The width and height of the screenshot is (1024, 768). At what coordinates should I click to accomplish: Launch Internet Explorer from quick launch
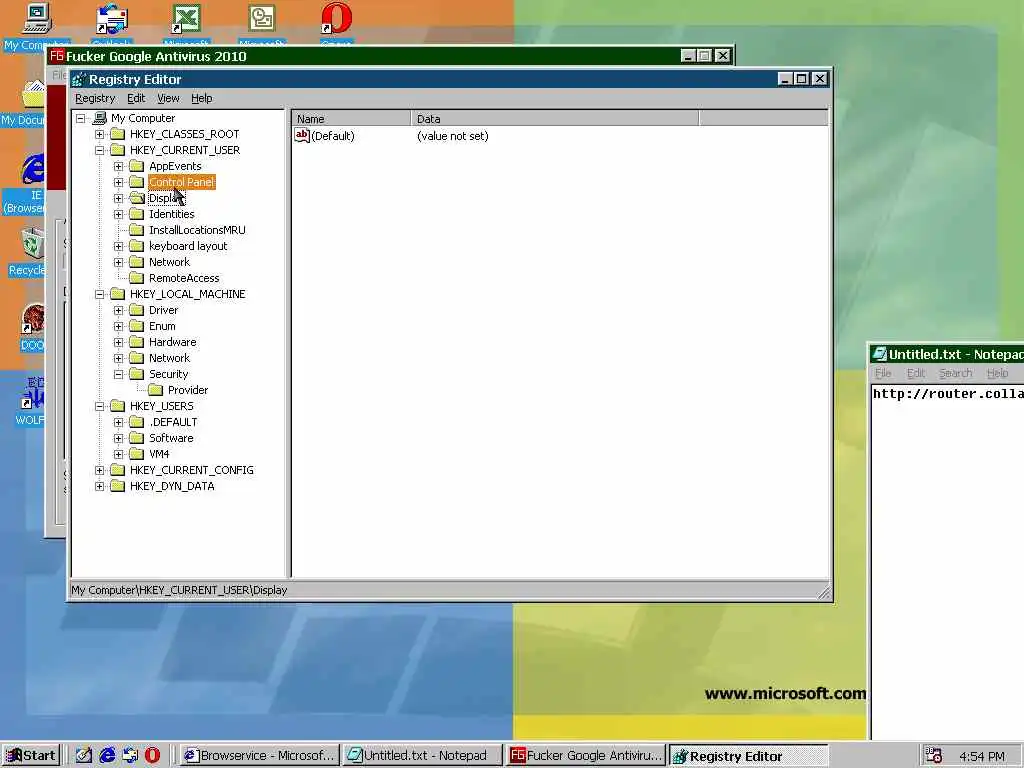(x=107, y=756)
